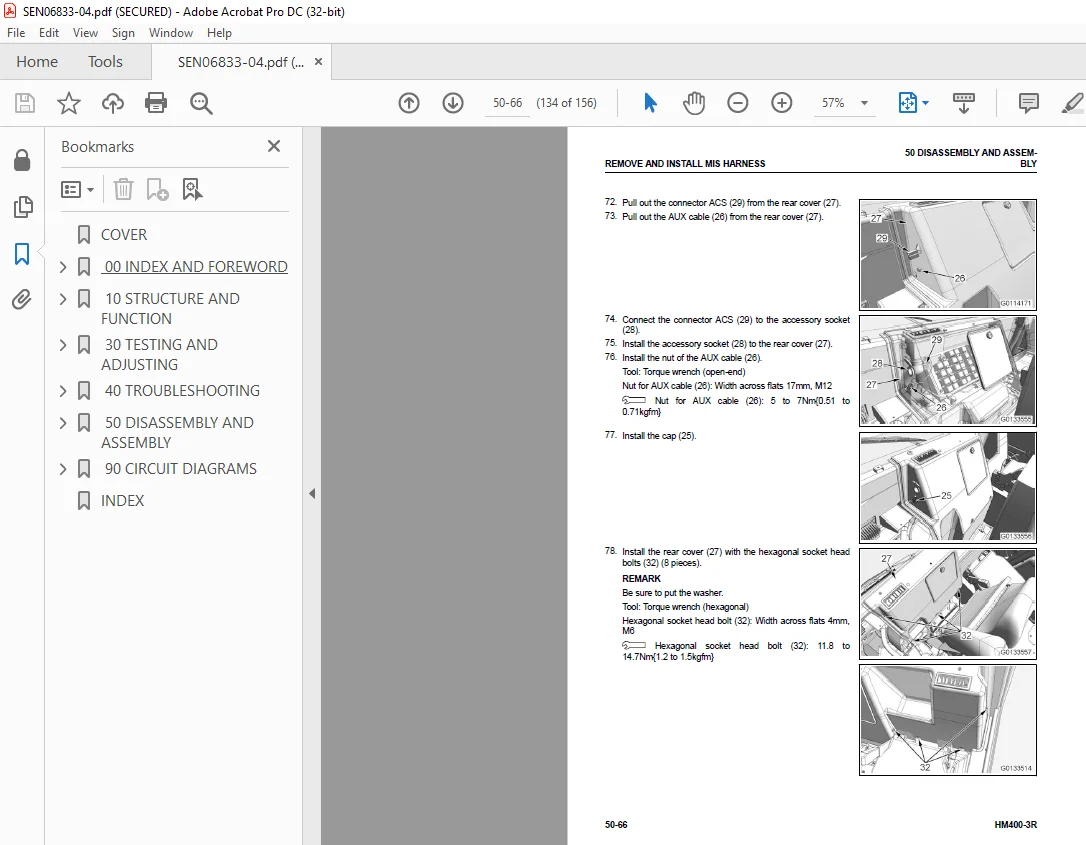Open the zoom level dropdown arrow
This screenshot has height=845, width=1086.
(x=864, y=103)
